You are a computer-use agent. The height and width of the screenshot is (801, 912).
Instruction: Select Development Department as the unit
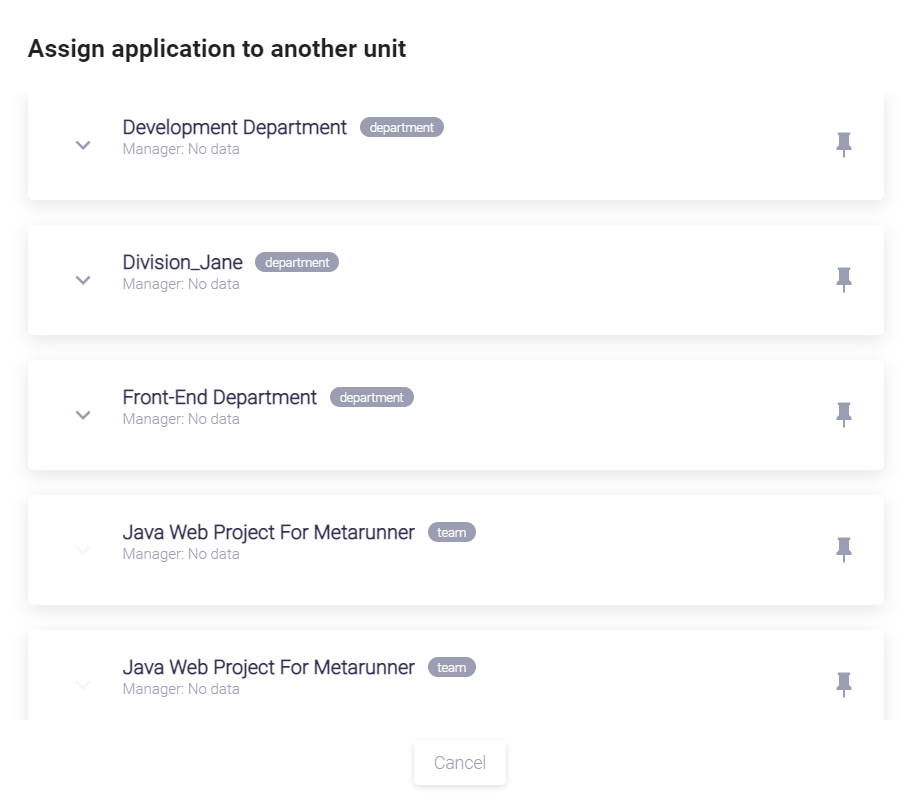coord(234,128)
